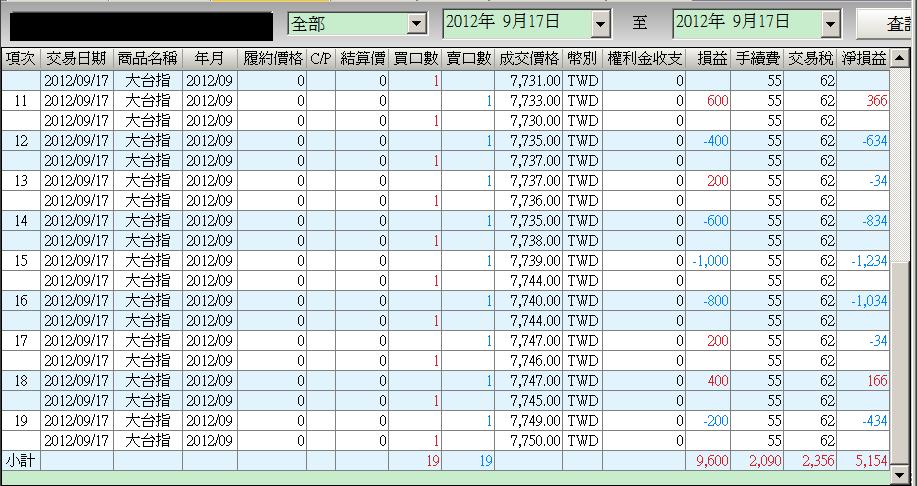
Task: Click the 賣口數 column header
Action: (x=468, y=58)
